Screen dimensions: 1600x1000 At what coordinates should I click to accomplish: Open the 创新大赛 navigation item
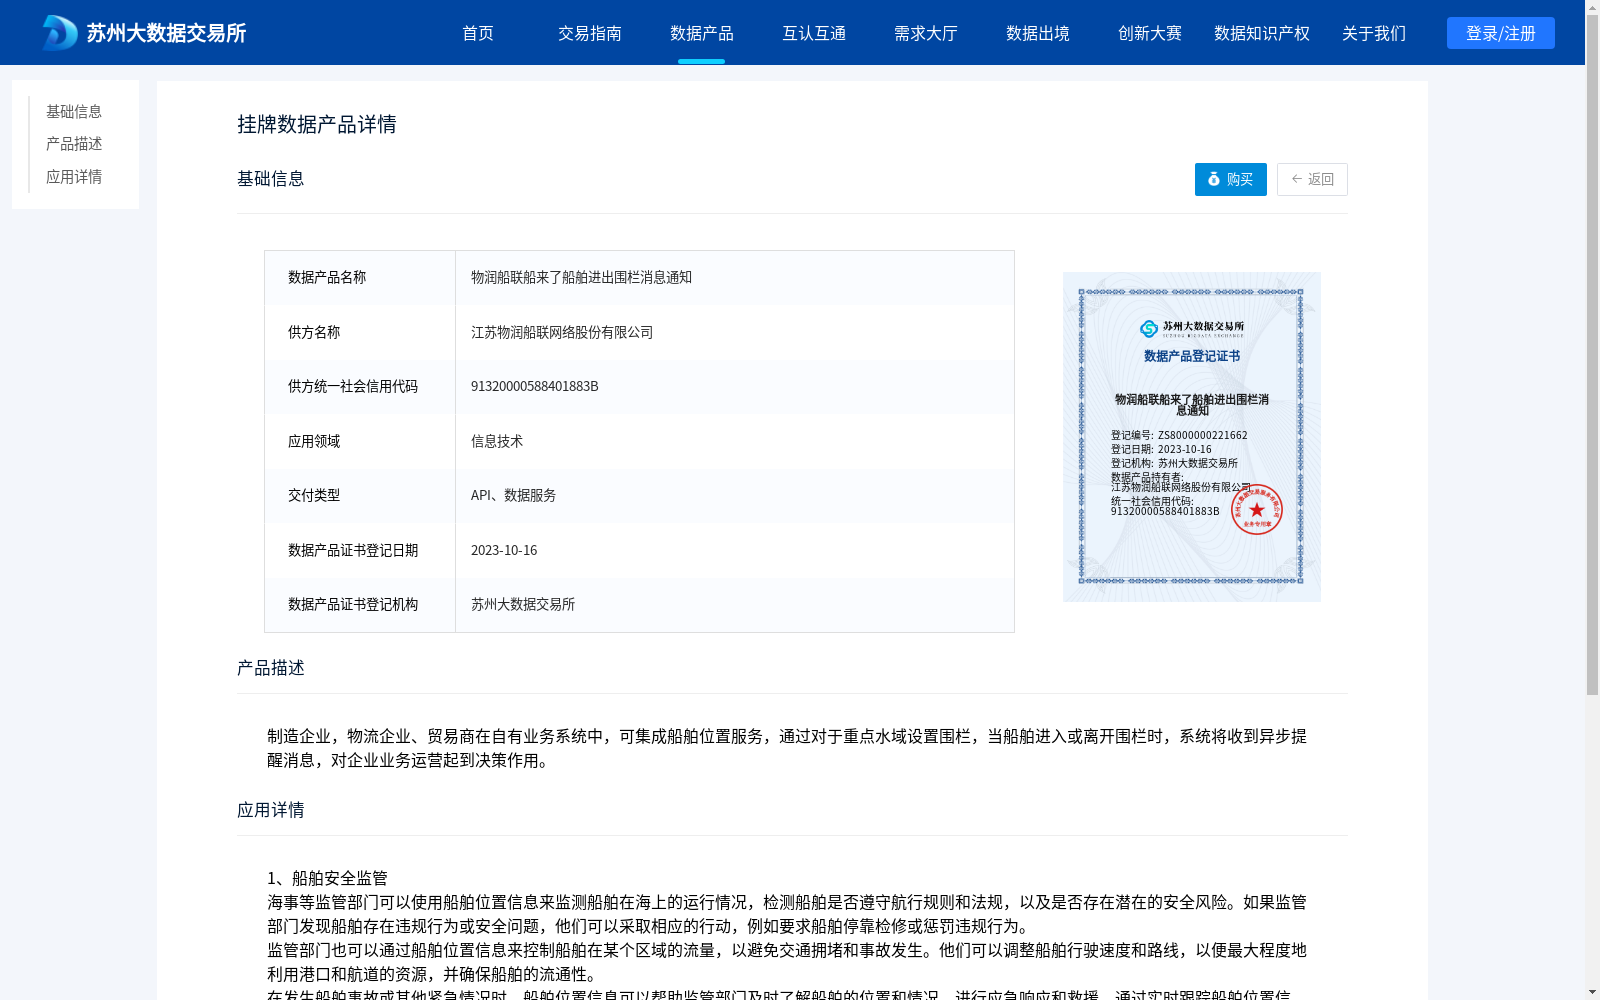point(1150,33)
